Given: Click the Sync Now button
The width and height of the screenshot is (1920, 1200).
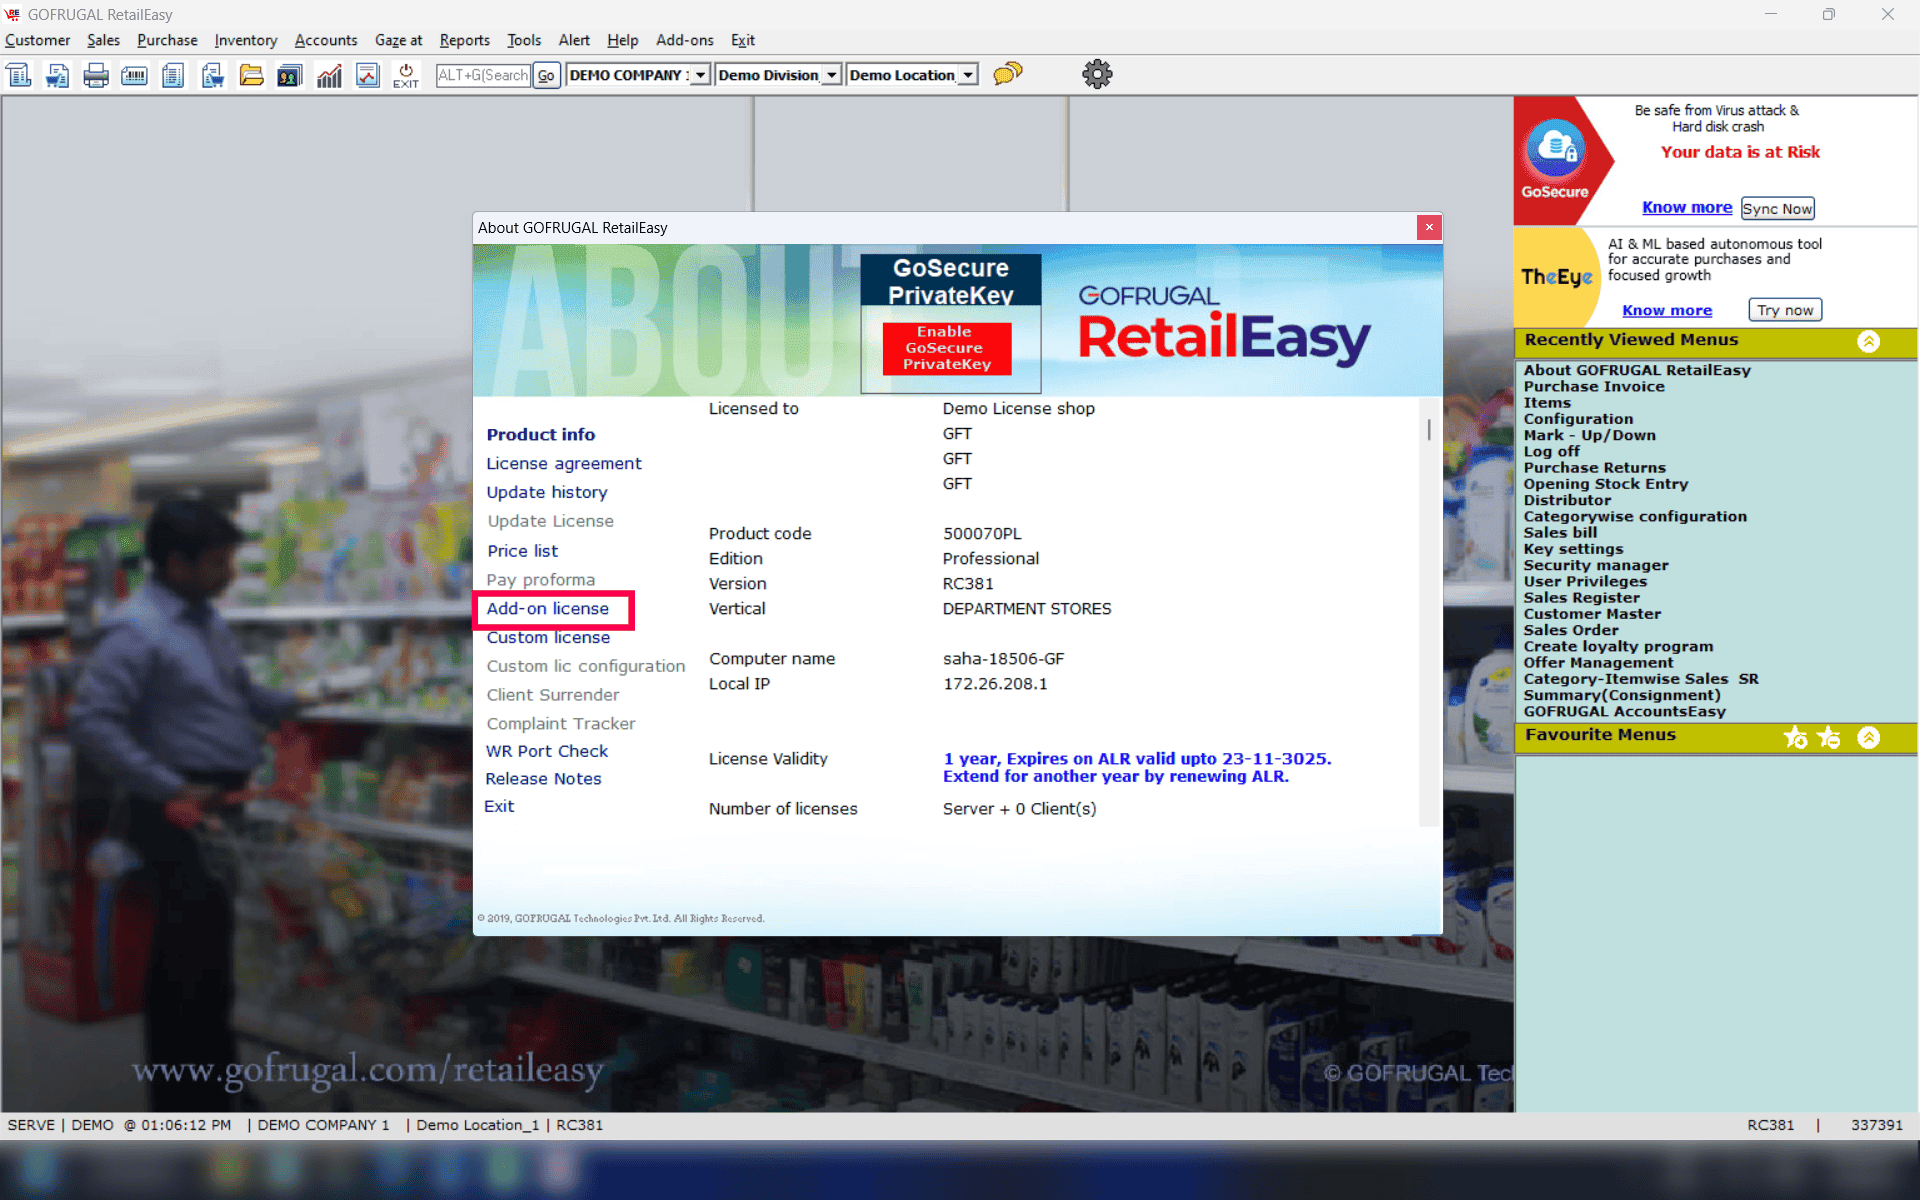Looking at the screenshot, I should coord(1777,208).
